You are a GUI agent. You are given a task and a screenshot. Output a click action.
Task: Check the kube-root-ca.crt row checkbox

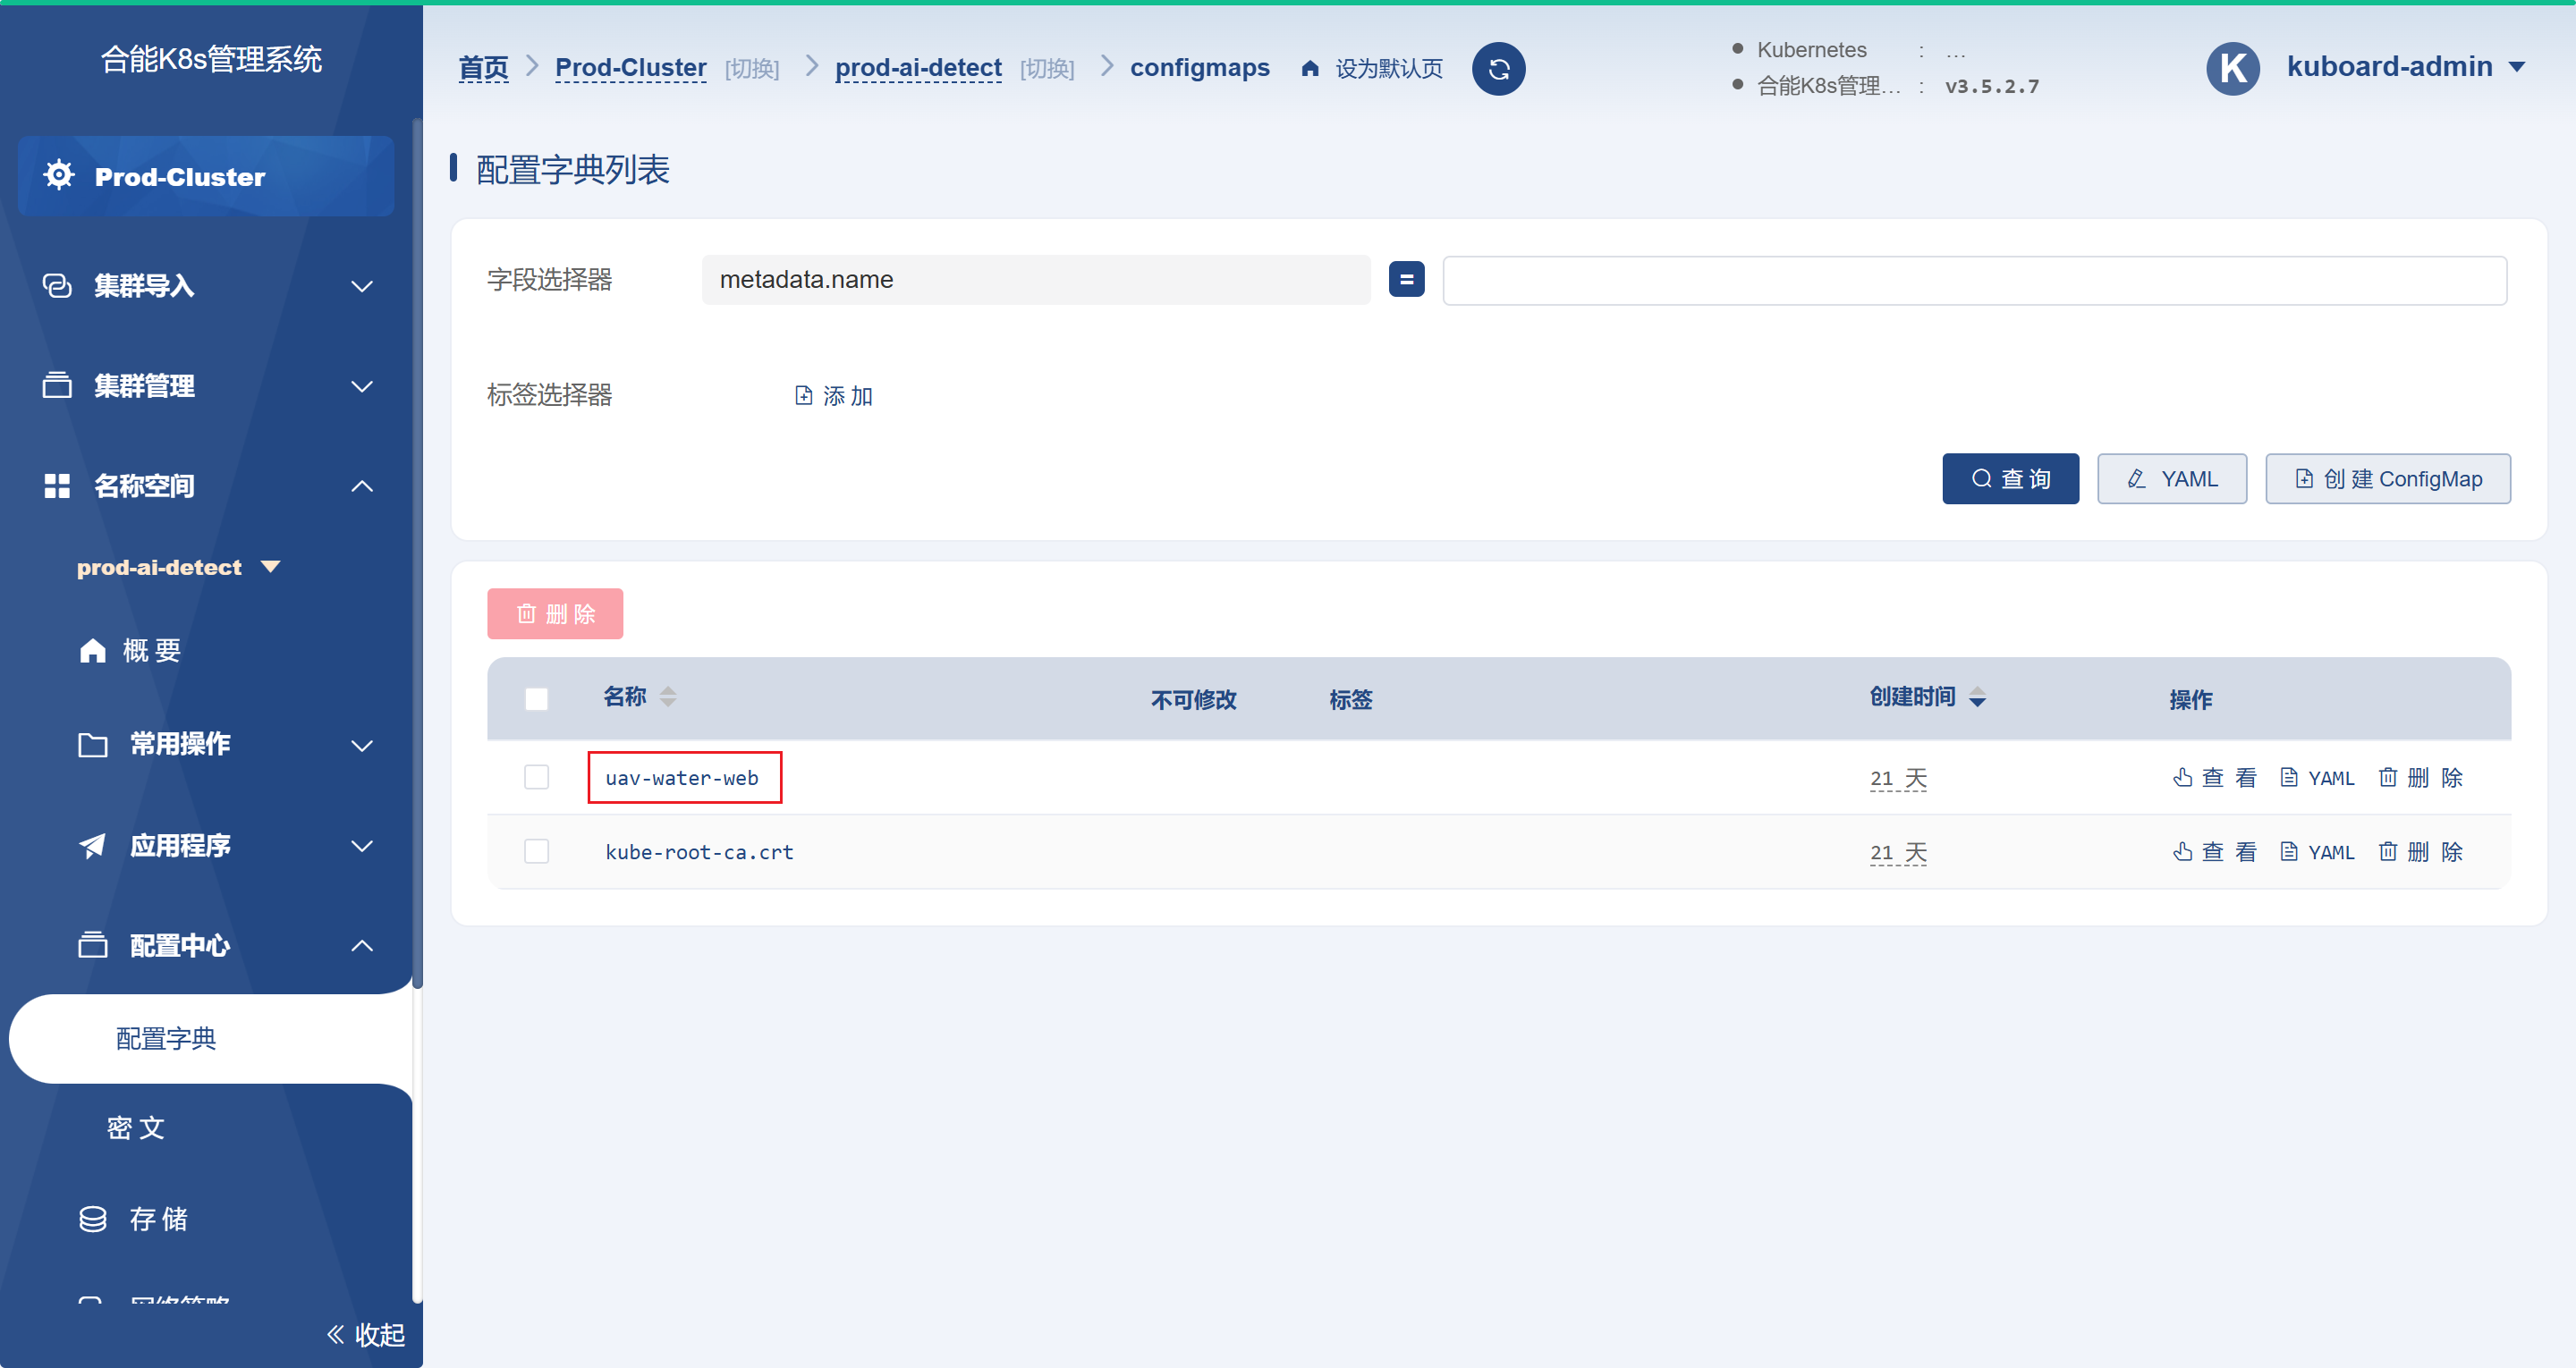pyautogui.click(x=536, y=851)
